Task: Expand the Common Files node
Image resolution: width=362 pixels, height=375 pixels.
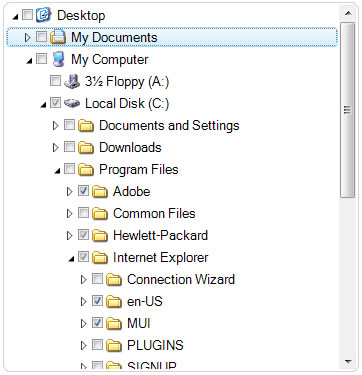Action: [x=69, y=214]
